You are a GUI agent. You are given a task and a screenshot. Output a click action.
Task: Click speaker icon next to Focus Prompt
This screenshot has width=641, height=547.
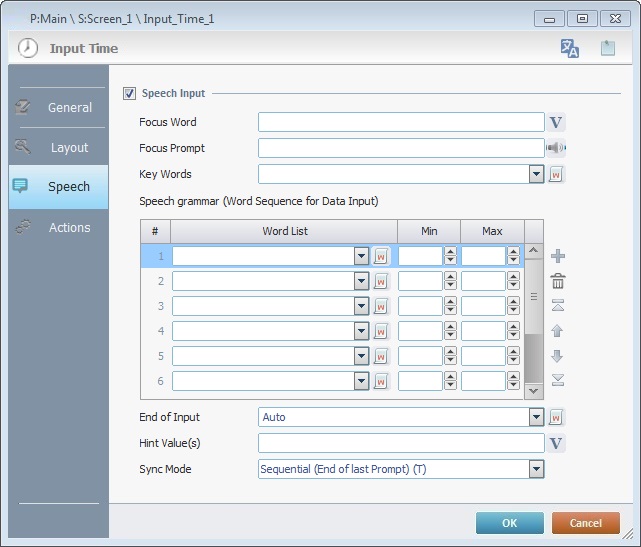[x=557, y=148]
